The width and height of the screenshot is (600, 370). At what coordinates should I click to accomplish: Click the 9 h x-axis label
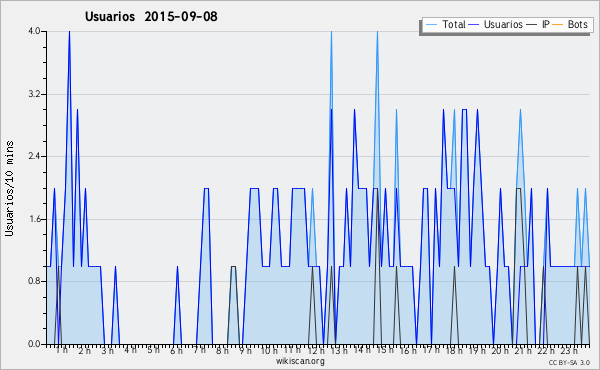(x=245, y=350)
